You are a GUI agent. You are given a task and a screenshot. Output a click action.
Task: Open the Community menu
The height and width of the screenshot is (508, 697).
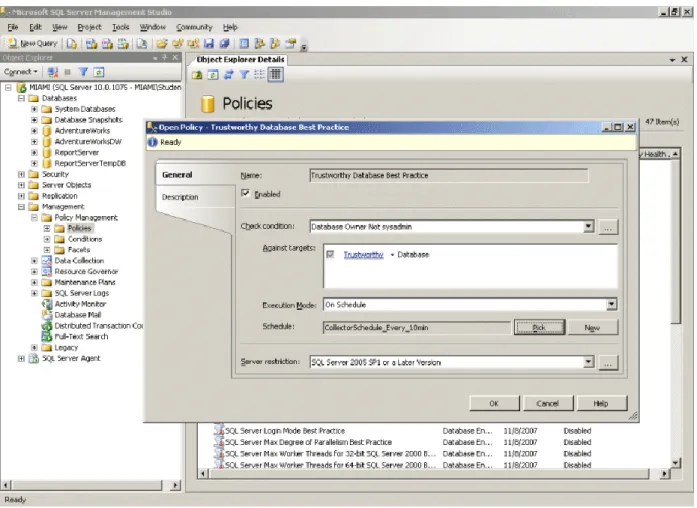pyautogui.click(x=194, y=27)
